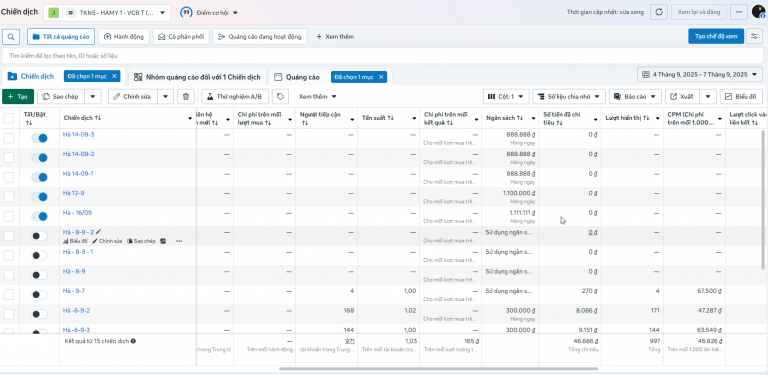Click the green Tạo button
This screenshot has width=768, height=375.
pos(18,96)
